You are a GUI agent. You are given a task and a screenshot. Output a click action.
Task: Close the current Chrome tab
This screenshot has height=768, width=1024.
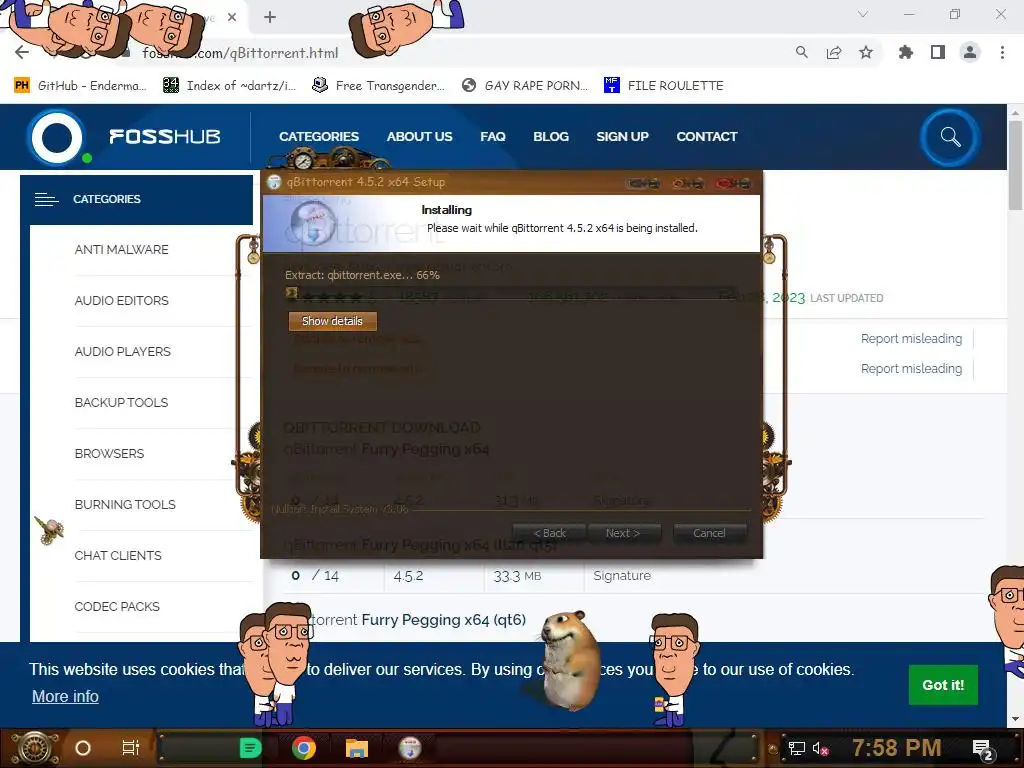[232, 18]
